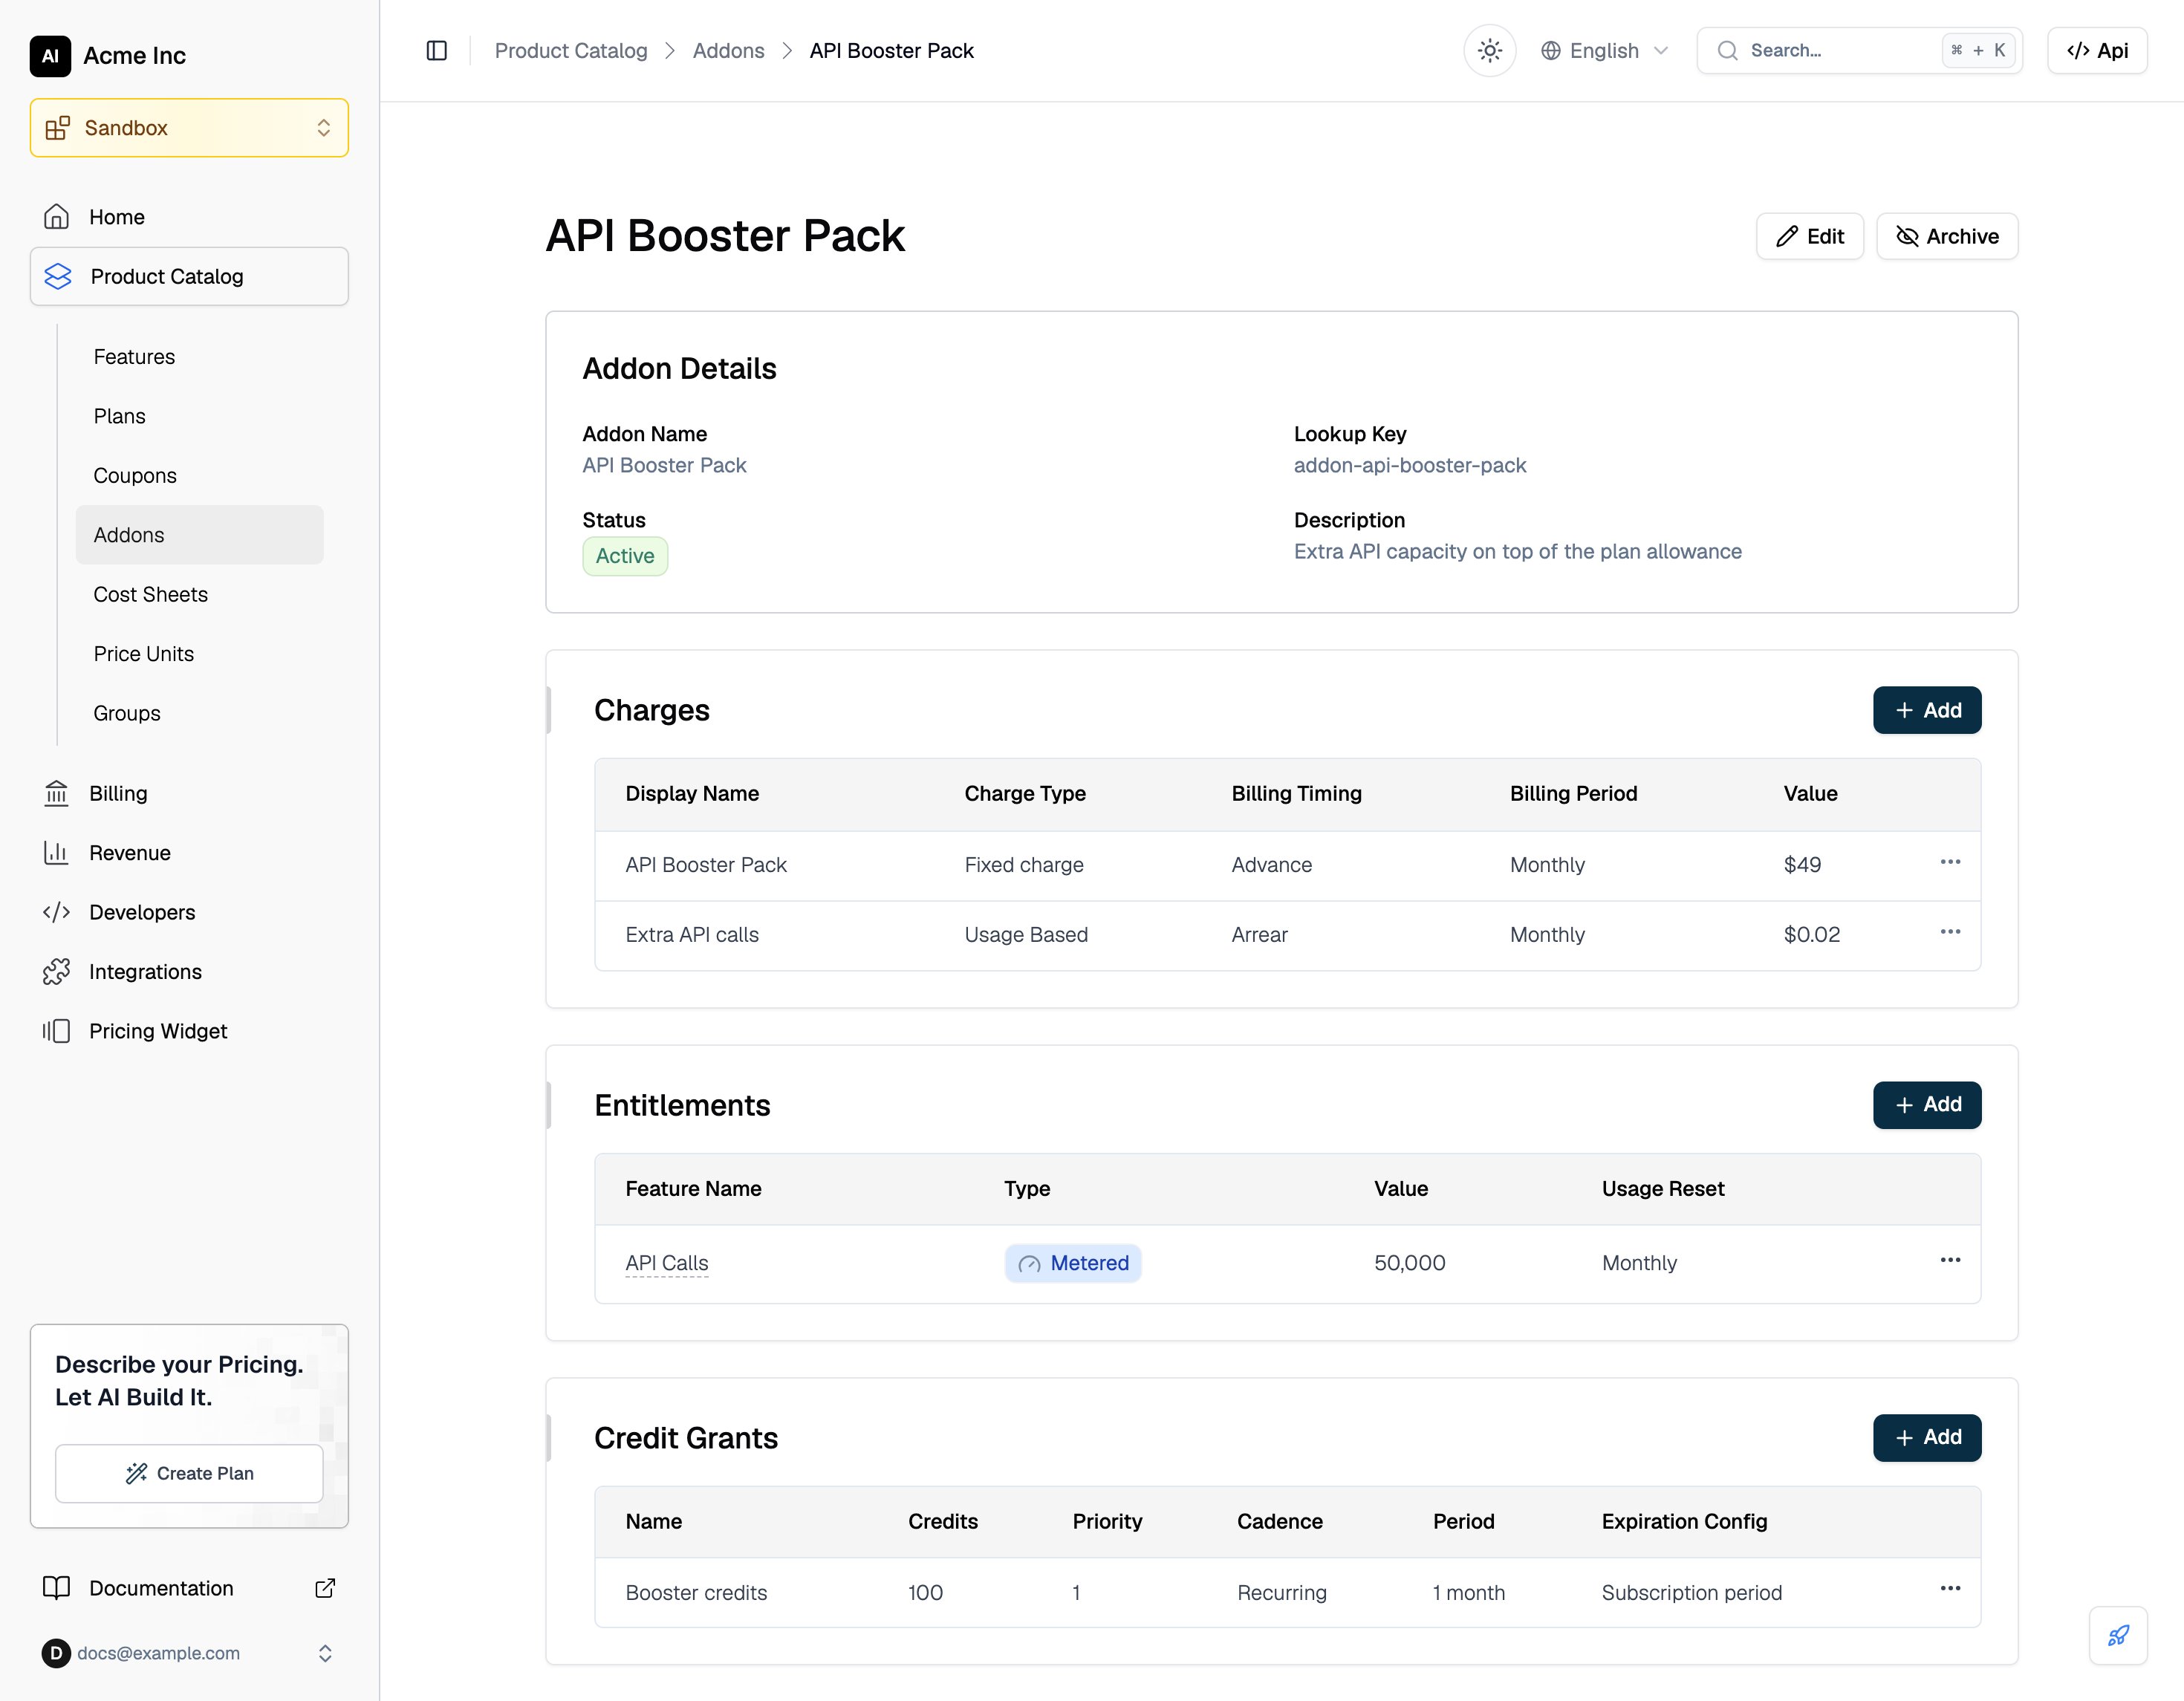Image resolution: width=2184 pixels, height=1701 pixels.
Task: Add a new charge
Action: (1927, 711)
